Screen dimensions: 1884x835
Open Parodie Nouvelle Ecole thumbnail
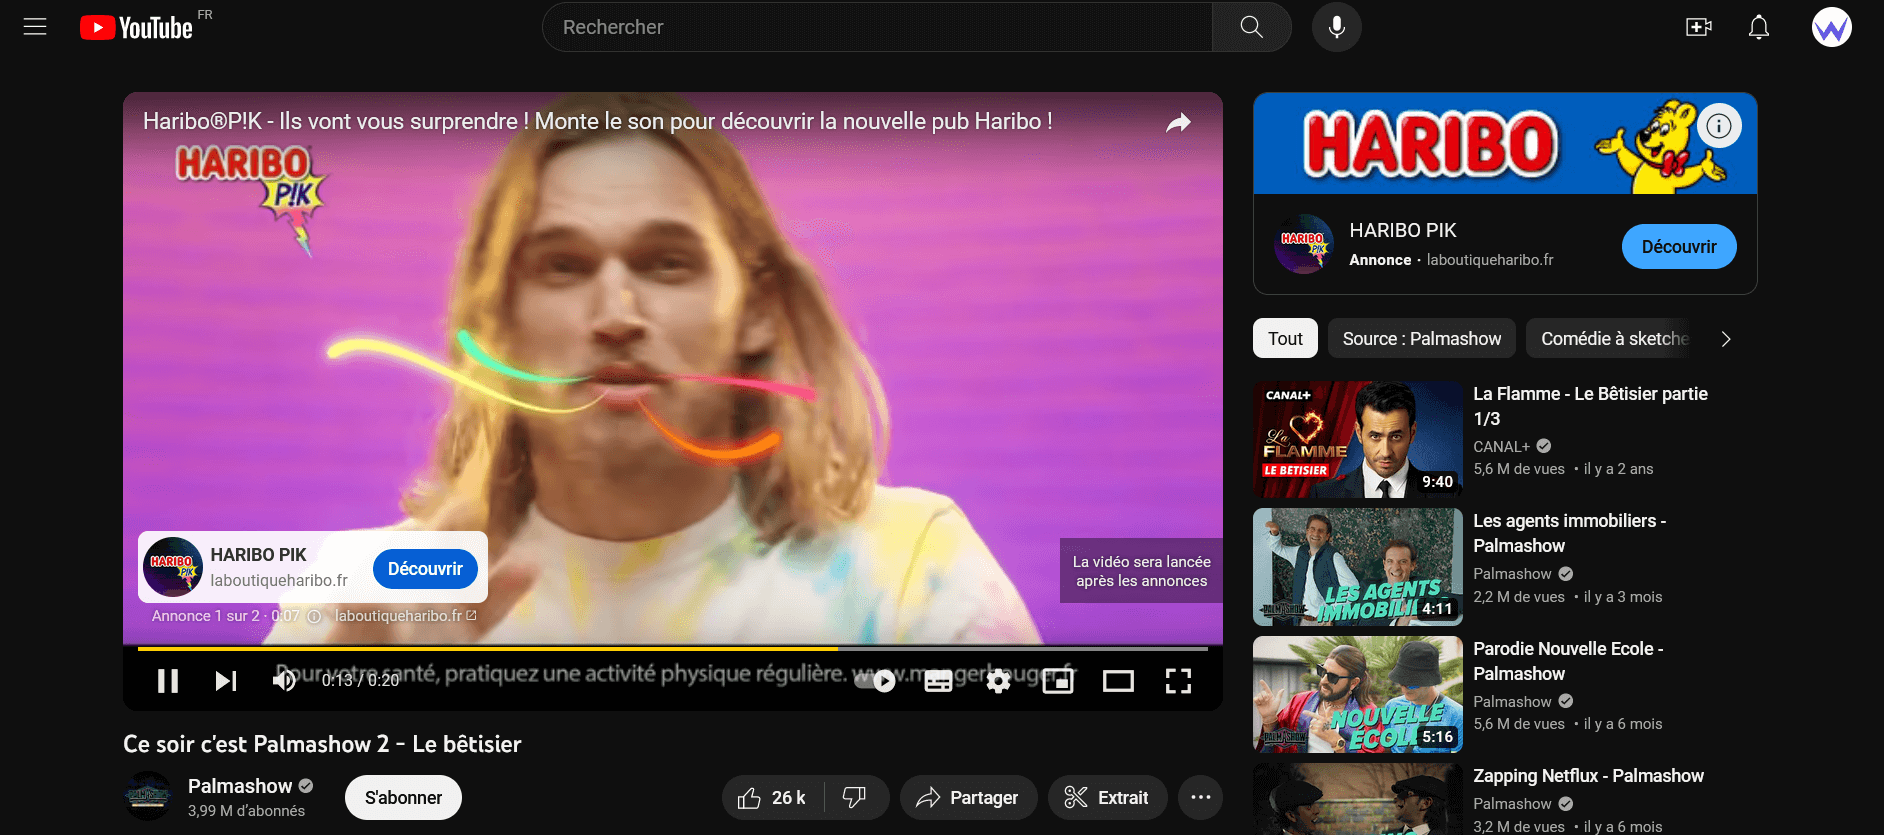click(x=1358, y=694)
